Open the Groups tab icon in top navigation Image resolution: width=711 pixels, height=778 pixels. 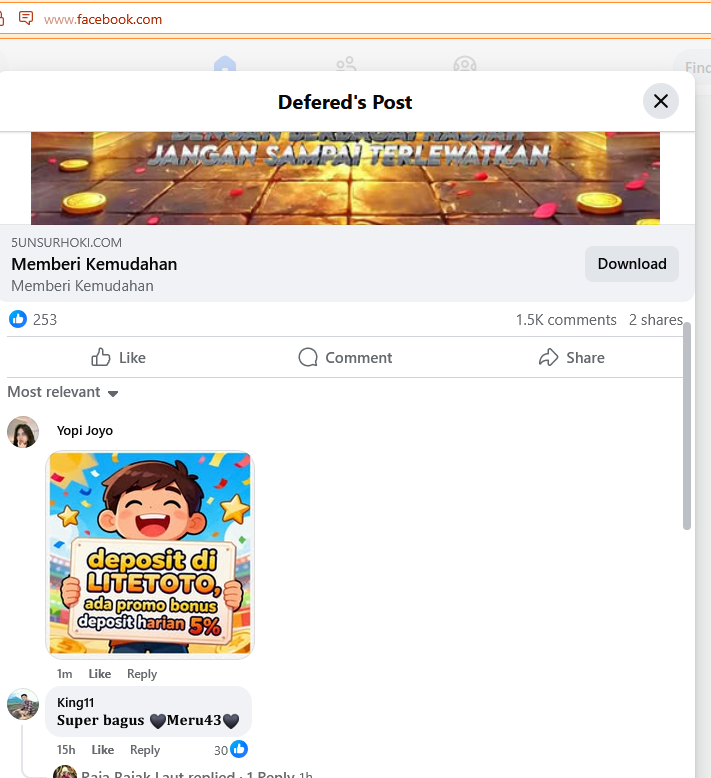[x=465, y=65]
